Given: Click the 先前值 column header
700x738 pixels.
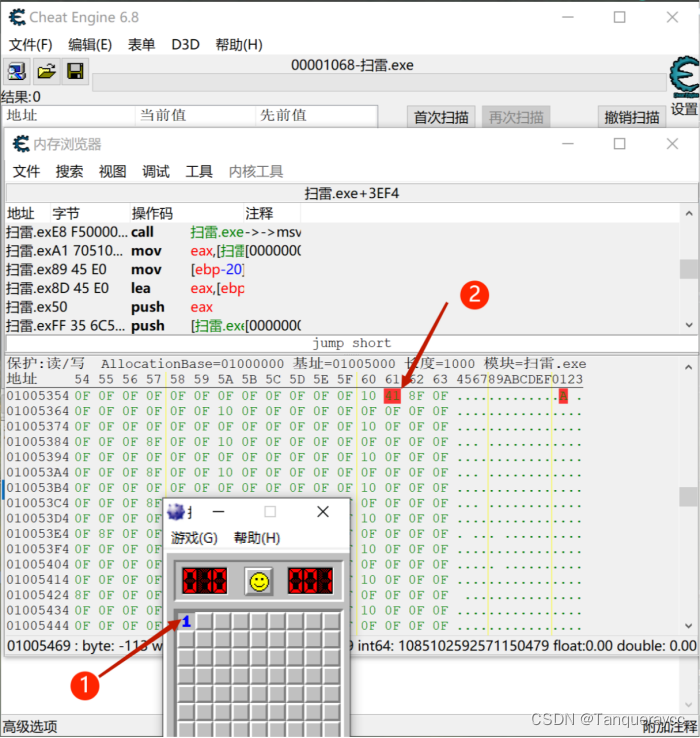Looking at the screenshot, I should [x=316, y=115].
